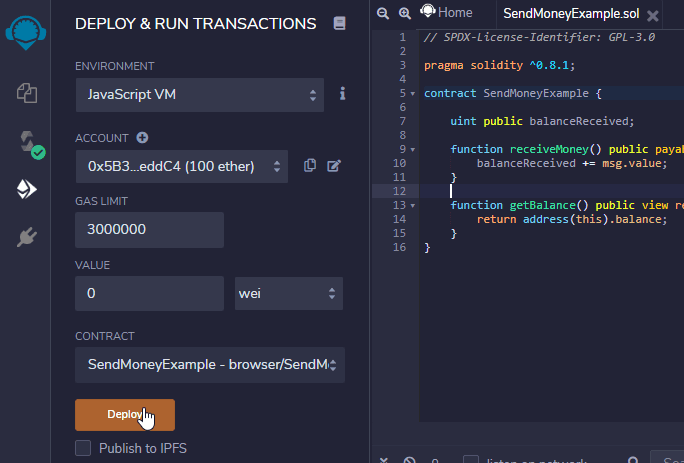Select the SendMoneyExample.sol tab
This screenshot has width=684, height=463.
(571, 14)
